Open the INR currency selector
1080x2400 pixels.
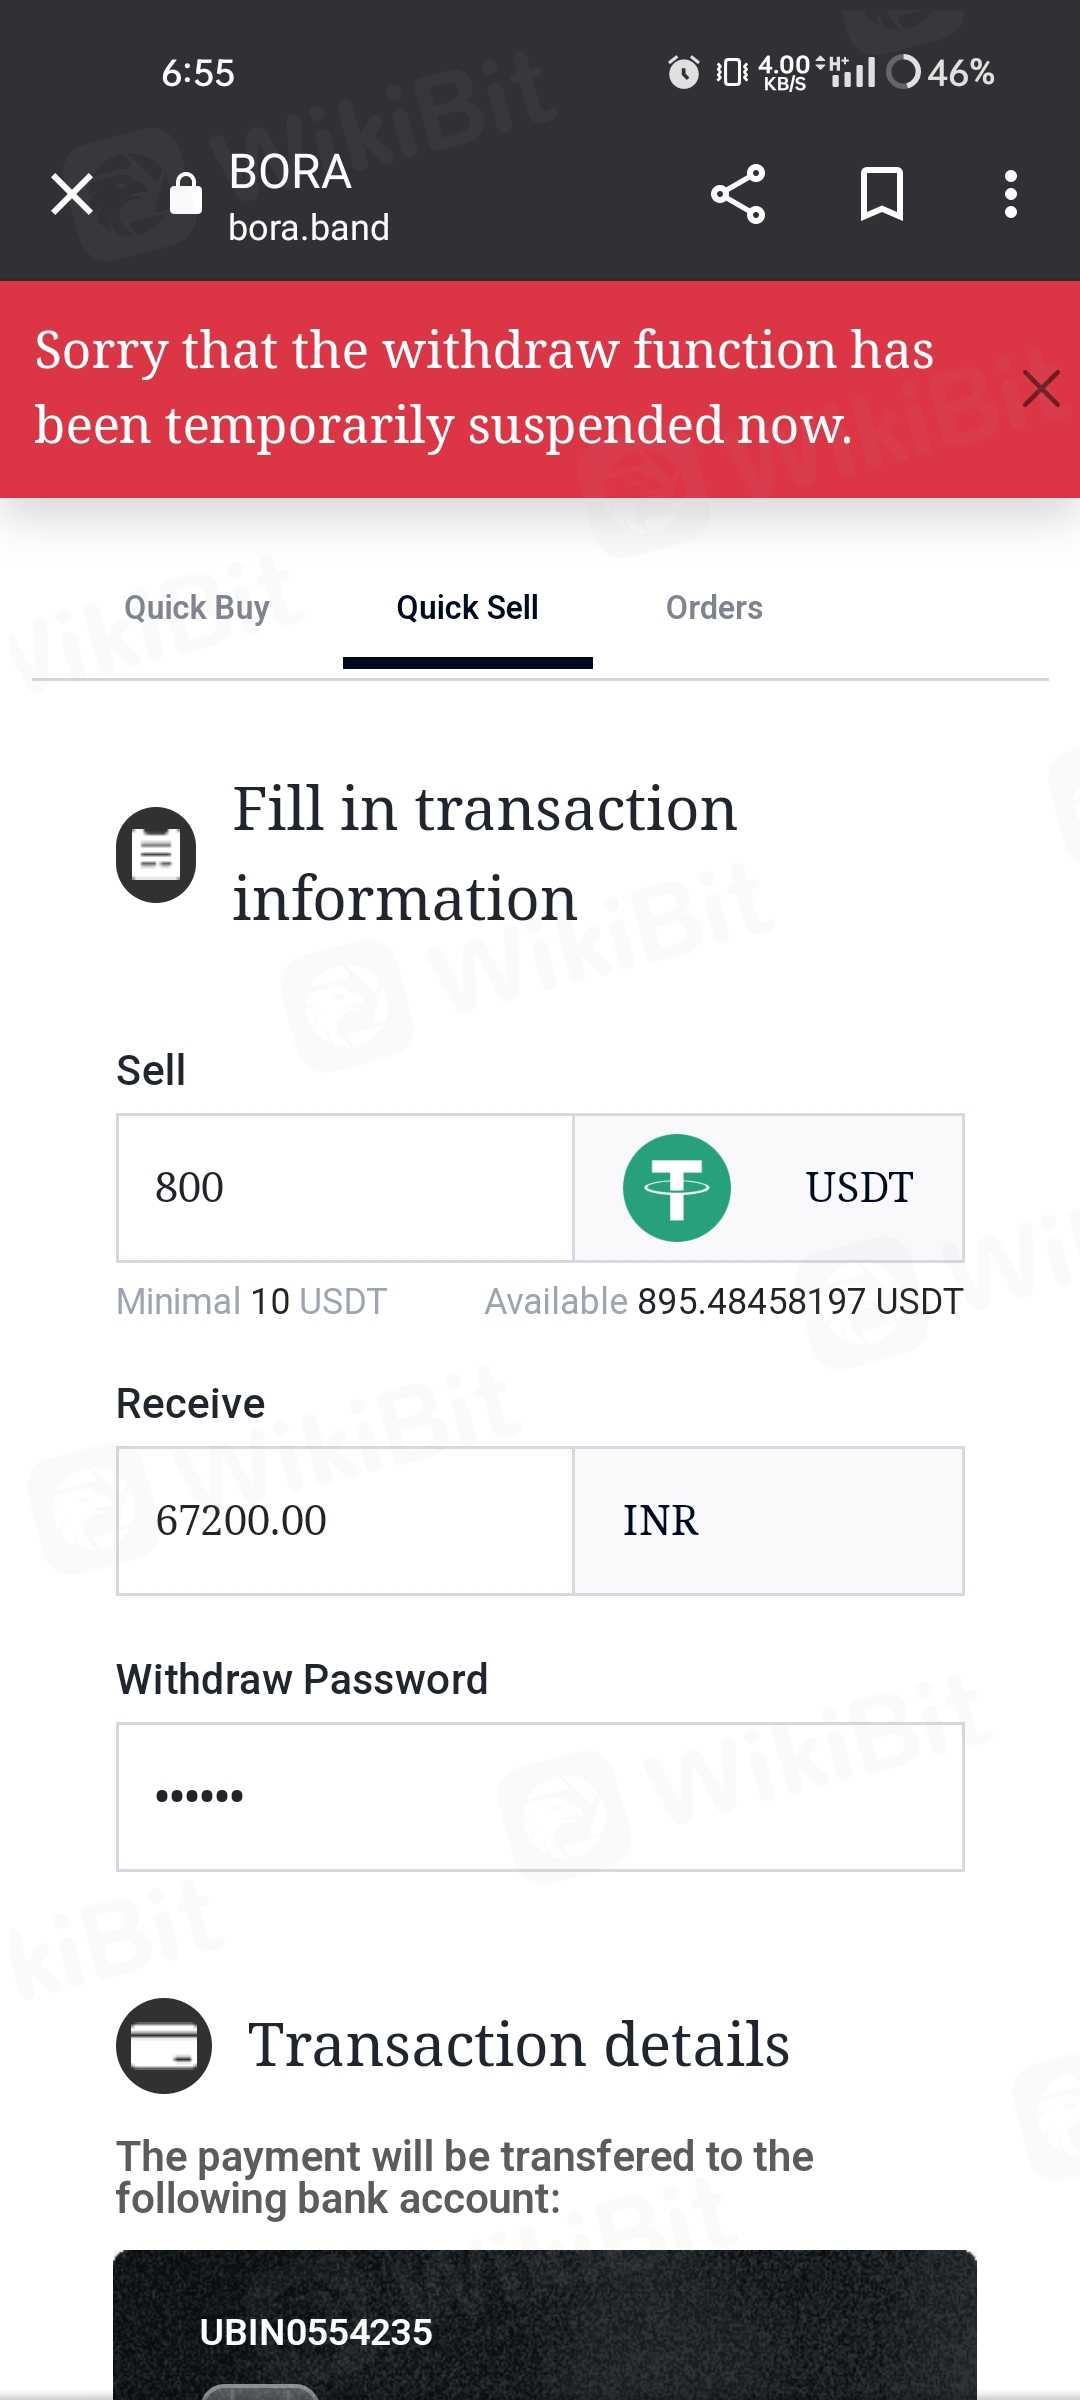(768, 1521)
